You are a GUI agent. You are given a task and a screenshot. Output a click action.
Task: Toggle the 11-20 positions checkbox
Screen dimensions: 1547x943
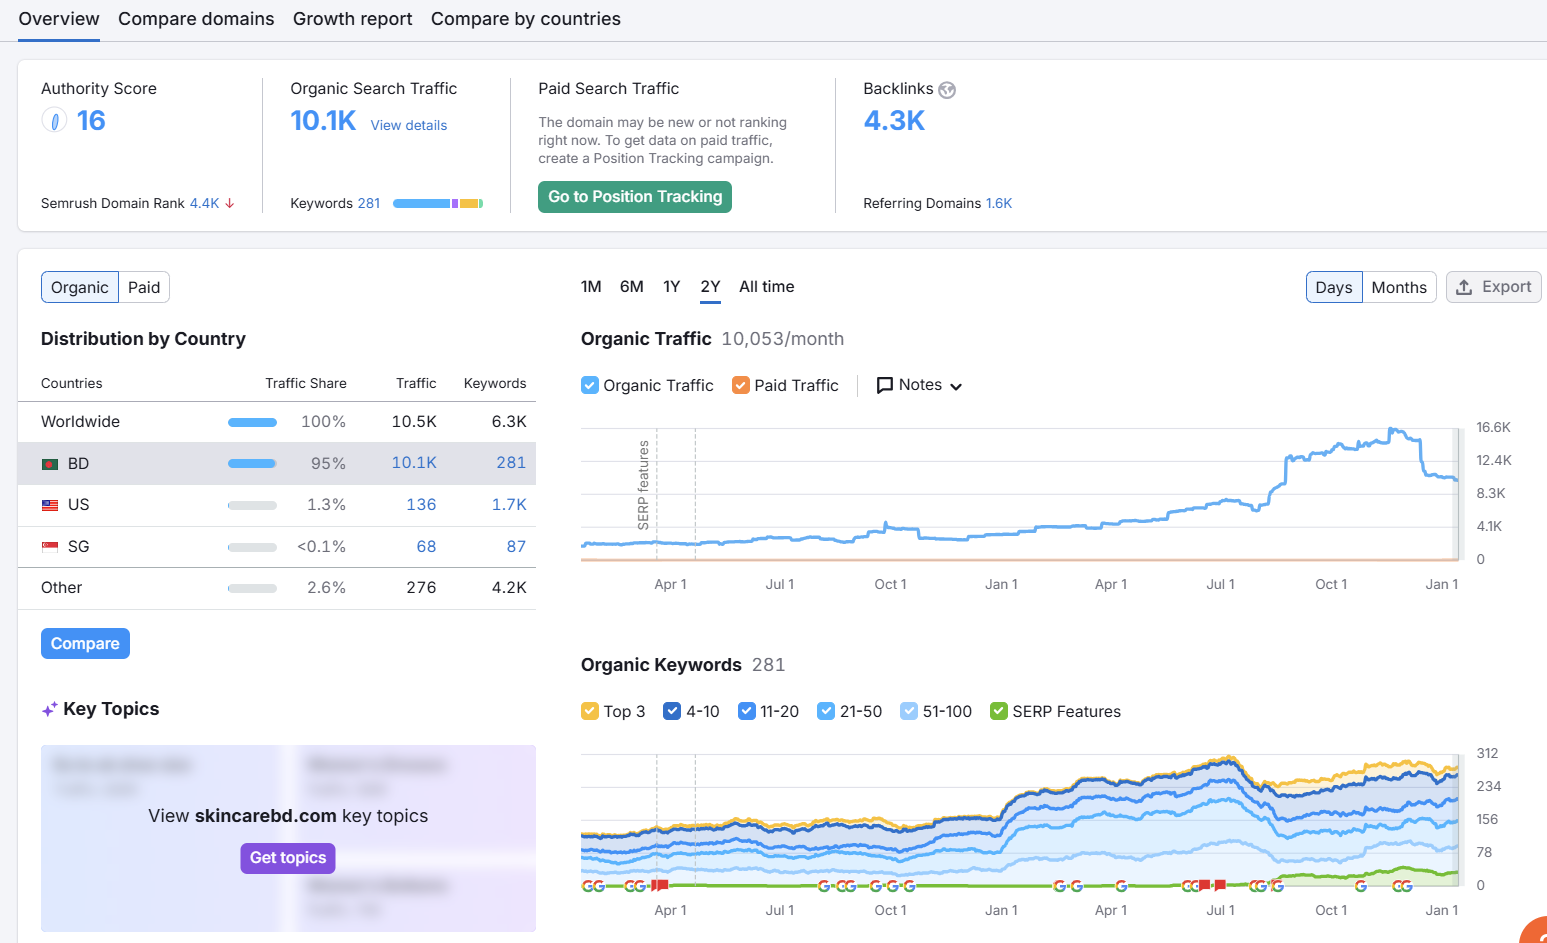click(x=747, y=711)
